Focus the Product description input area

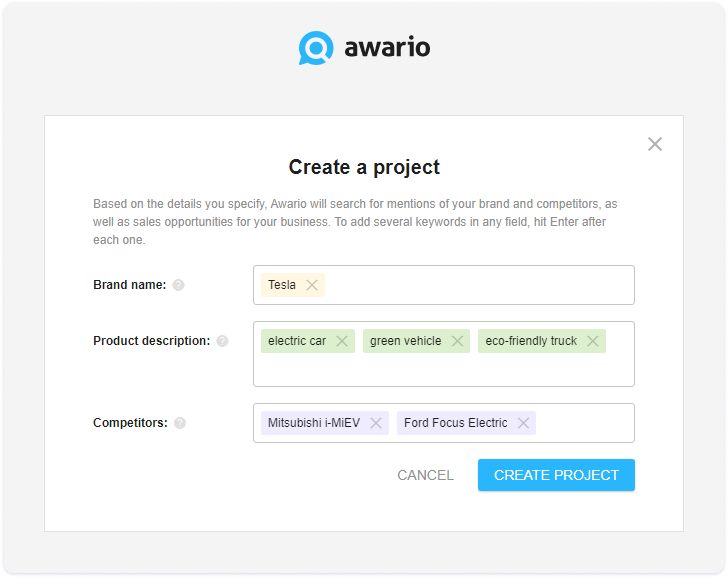(x=444, y=354)
